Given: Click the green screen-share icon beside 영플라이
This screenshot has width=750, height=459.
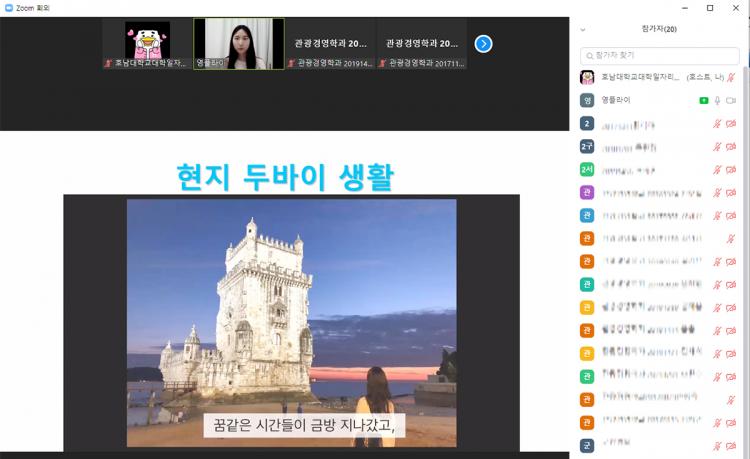Looking at the screenshot, I should [704, 100].
